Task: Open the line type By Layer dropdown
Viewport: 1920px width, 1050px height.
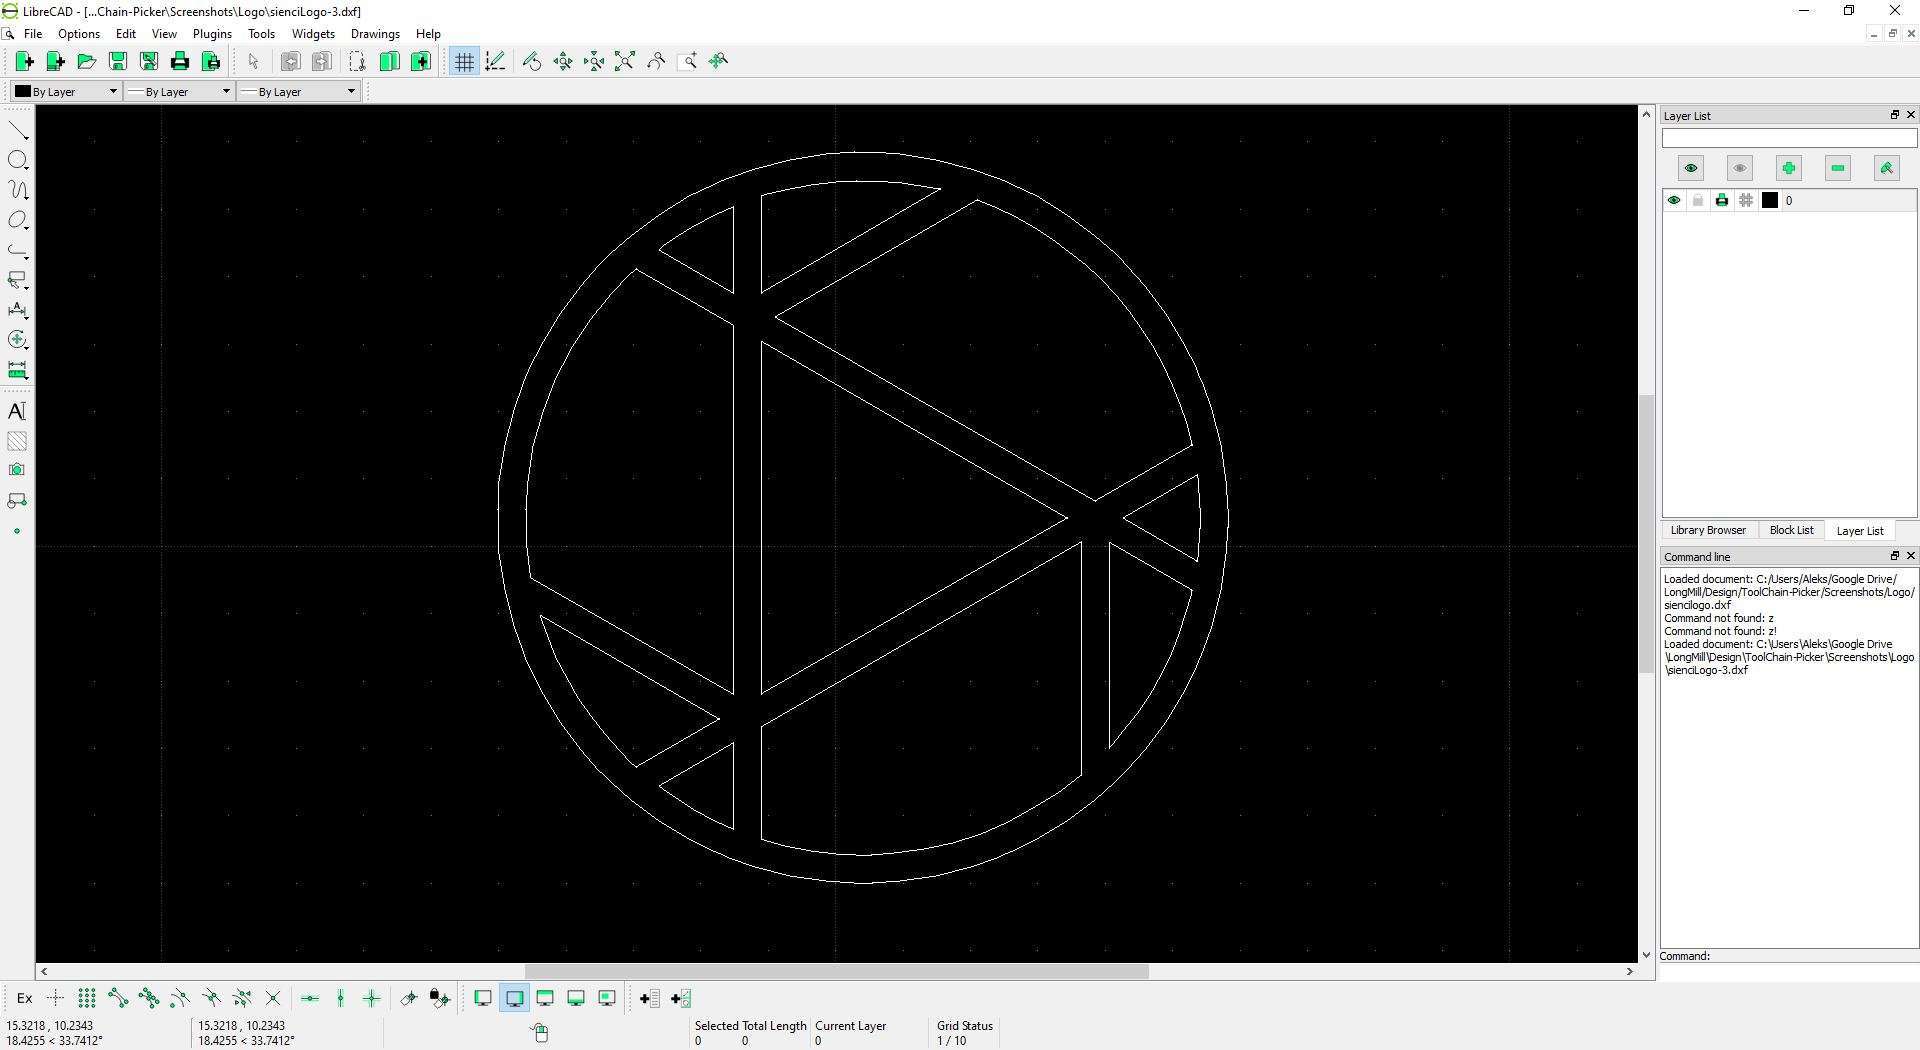Action: pyautogui.click(x=299, y=92)
